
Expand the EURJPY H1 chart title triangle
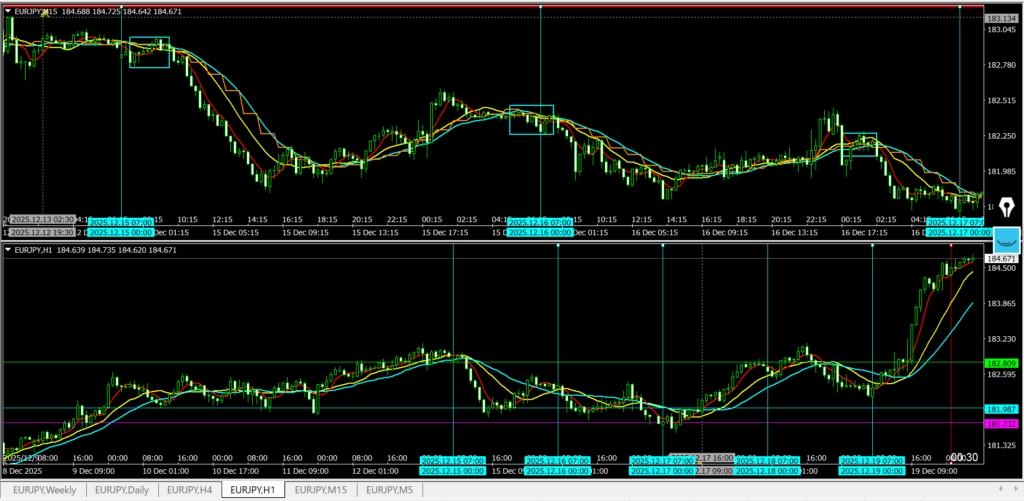pyautogui.click(x=9, y=249)
